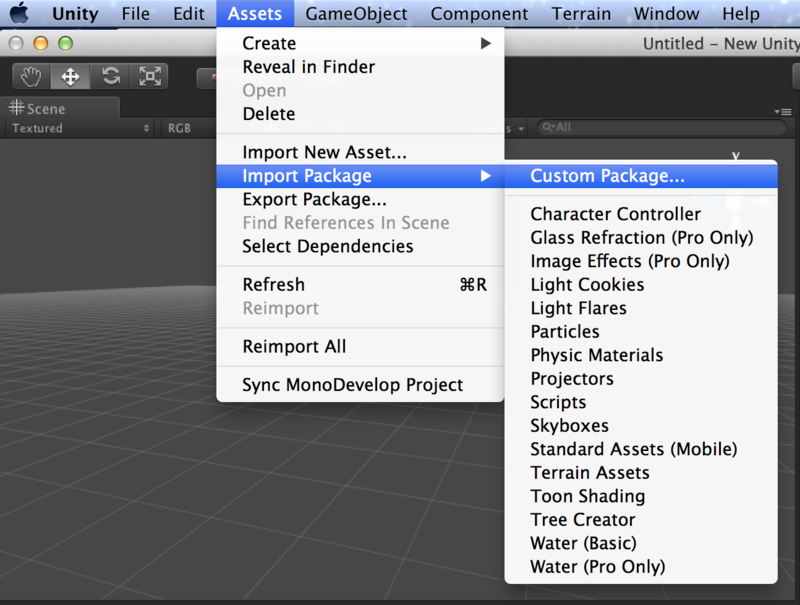Import the Skyboxes package
Viewport: 800px width, 605px height.
569,426
